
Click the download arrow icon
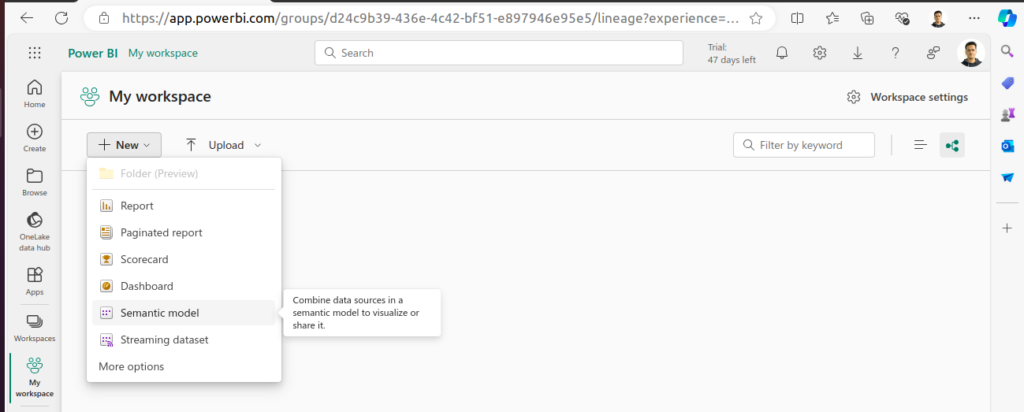(858, 53)
